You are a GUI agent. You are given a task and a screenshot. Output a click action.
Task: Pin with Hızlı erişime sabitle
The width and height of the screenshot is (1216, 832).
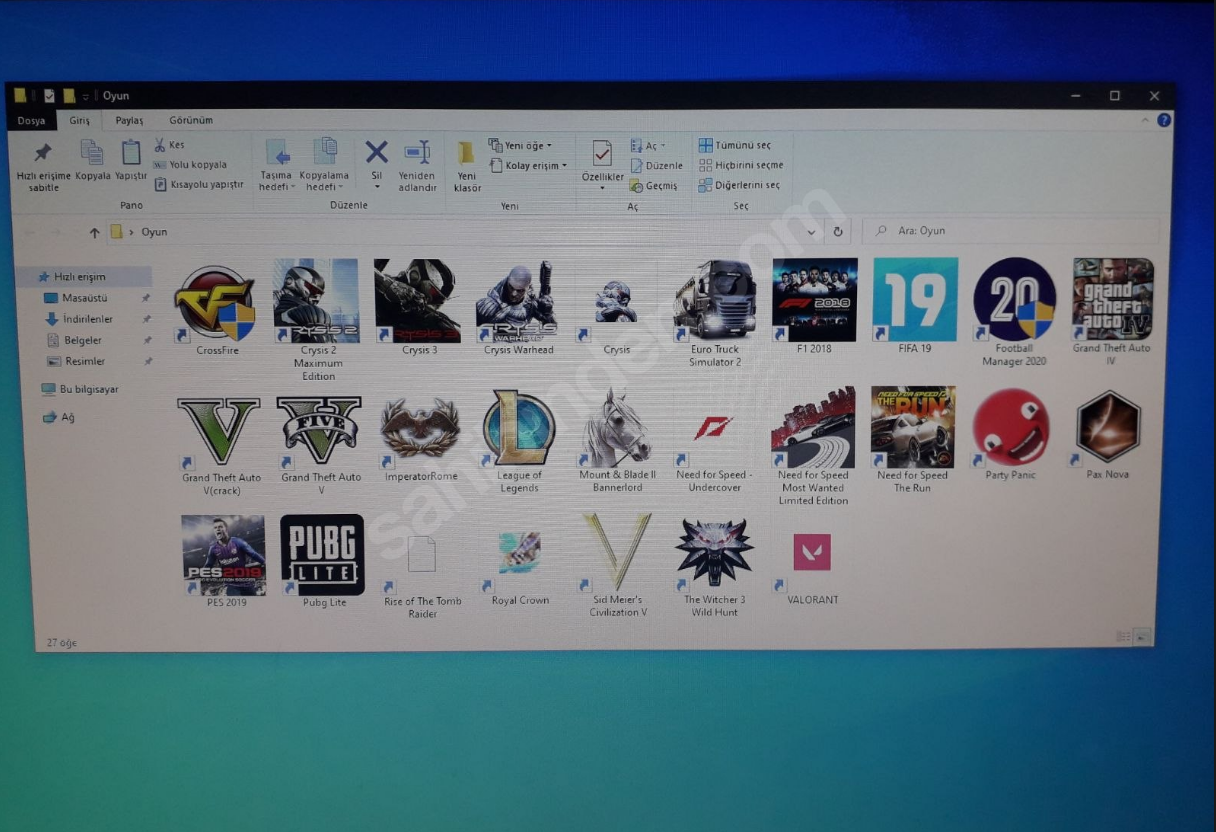click(x=43, y=165)
